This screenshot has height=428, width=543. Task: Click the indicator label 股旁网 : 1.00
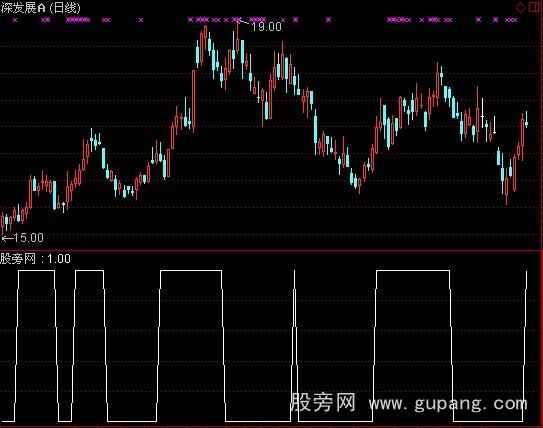click(35, 259)
